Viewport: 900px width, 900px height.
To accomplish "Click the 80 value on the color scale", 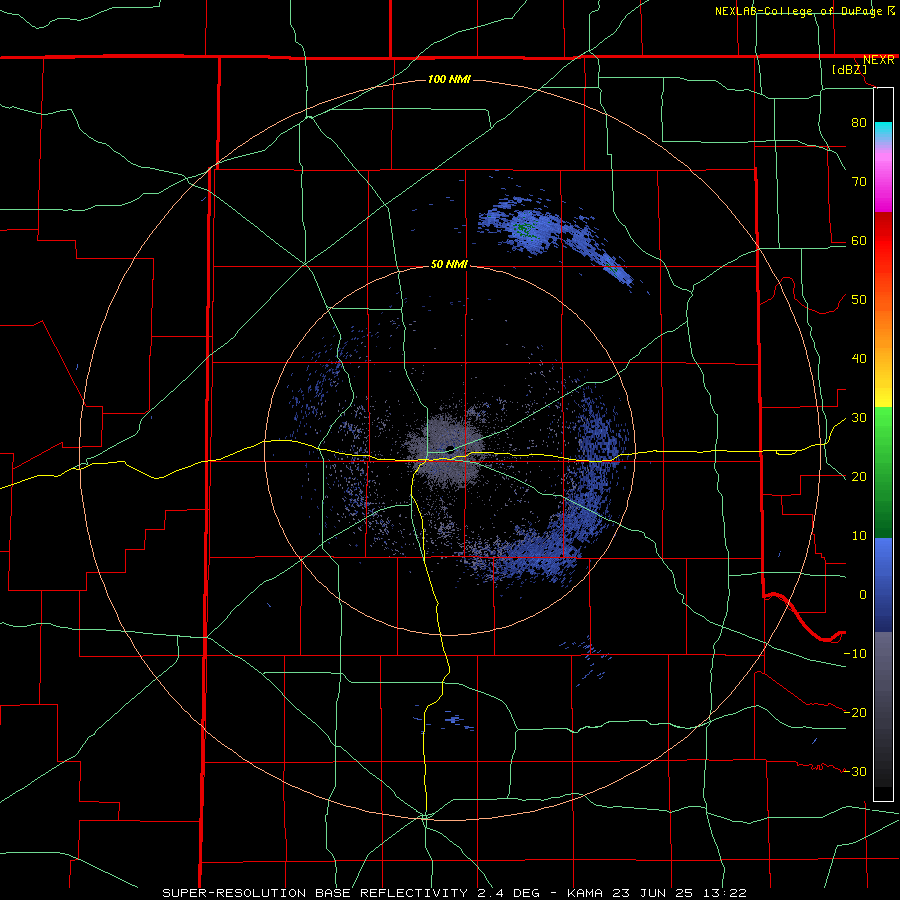I will click(859, 123).
